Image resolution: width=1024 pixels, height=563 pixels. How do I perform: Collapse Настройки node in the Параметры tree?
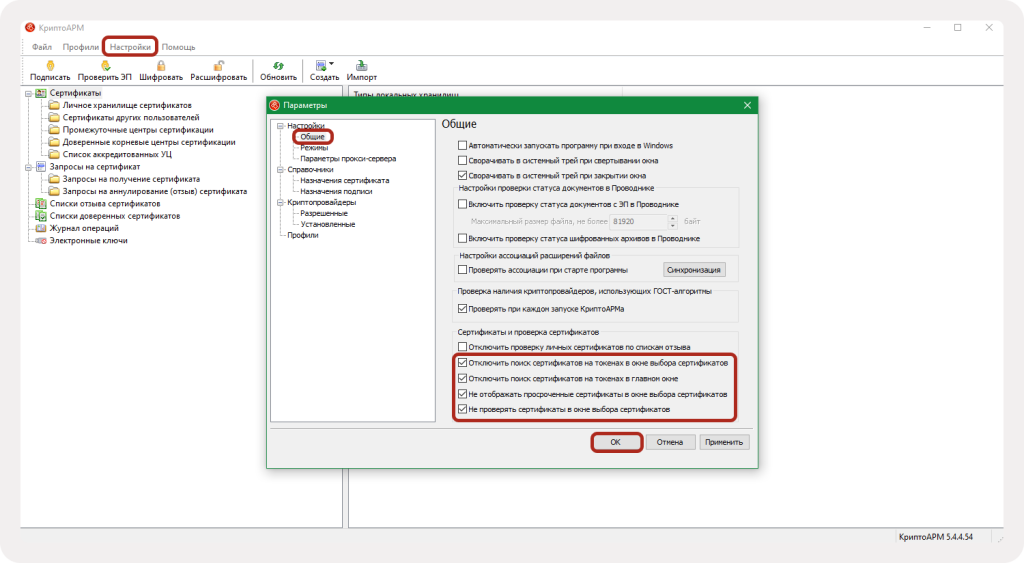pyautogui.click(x=280, y=125)
